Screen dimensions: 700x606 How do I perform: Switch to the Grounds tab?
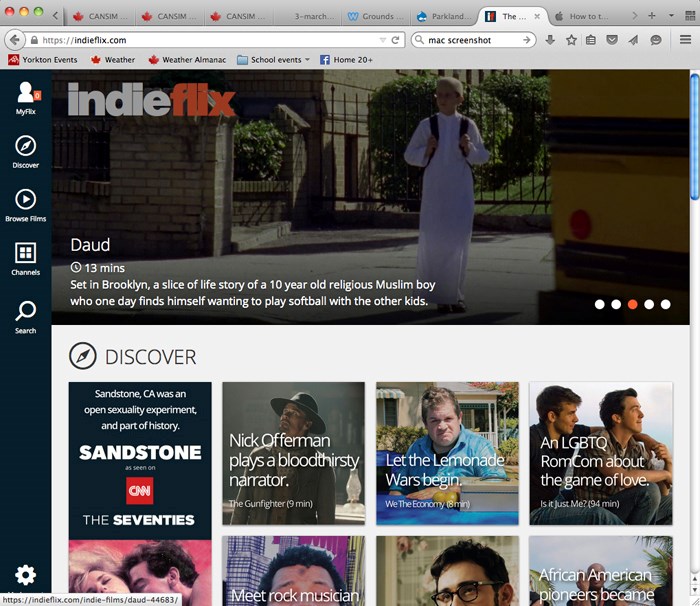376,17
